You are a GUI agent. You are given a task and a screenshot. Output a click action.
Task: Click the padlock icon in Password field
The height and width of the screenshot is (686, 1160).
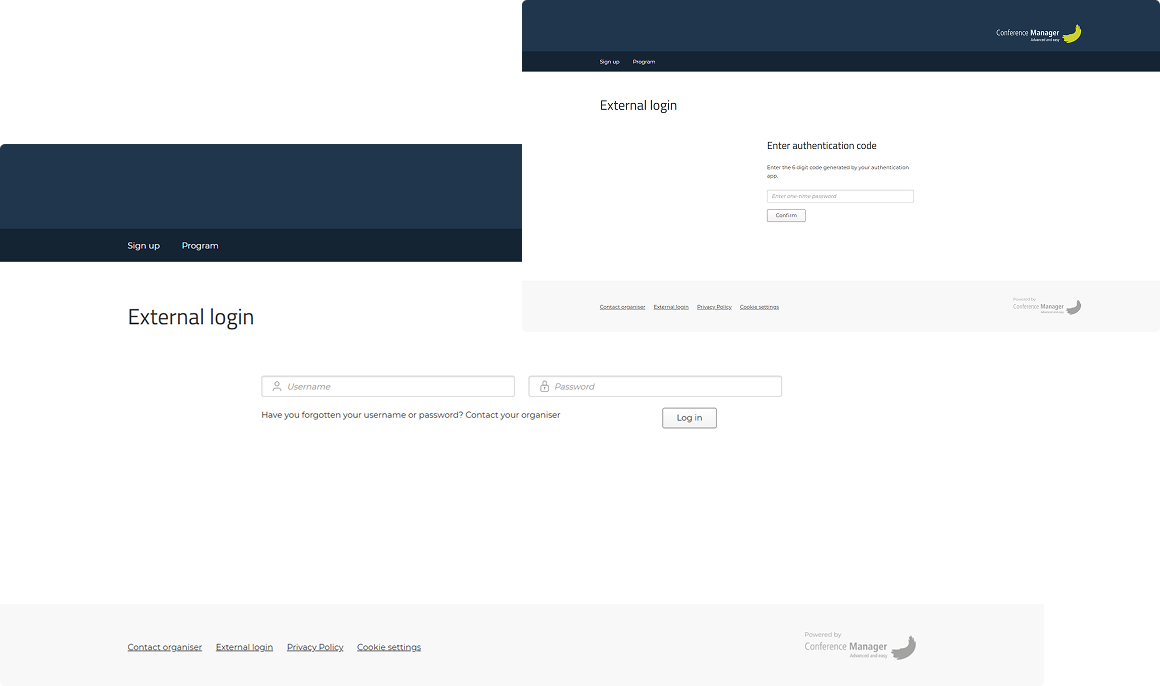(544, 386)
